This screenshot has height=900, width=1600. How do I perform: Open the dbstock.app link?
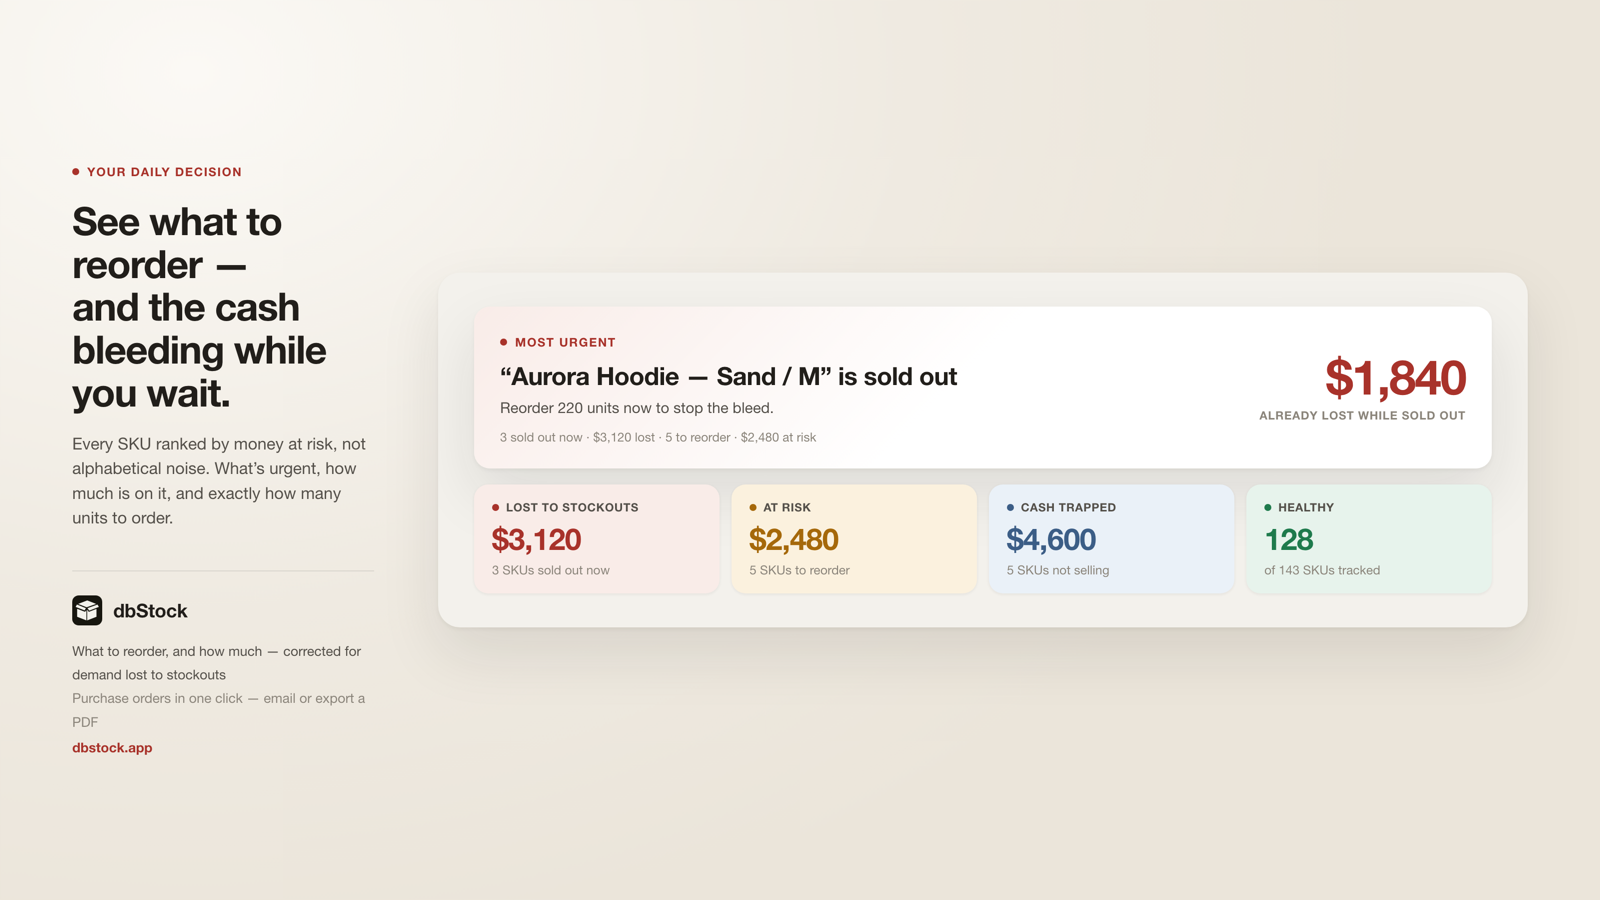click(112, 747)
